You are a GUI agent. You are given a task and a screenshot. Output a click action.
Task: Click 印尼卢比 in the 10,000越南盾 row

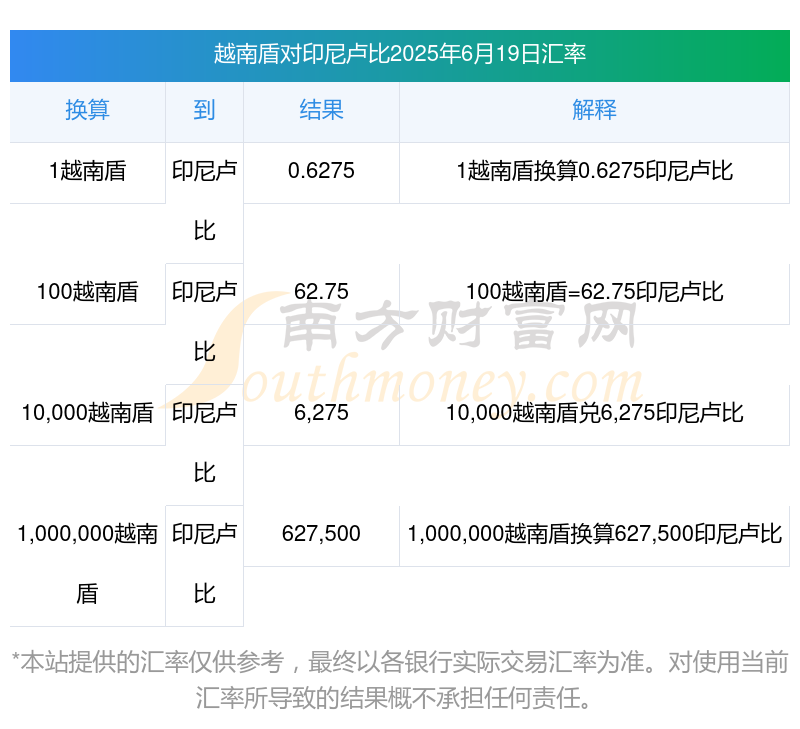204,444
